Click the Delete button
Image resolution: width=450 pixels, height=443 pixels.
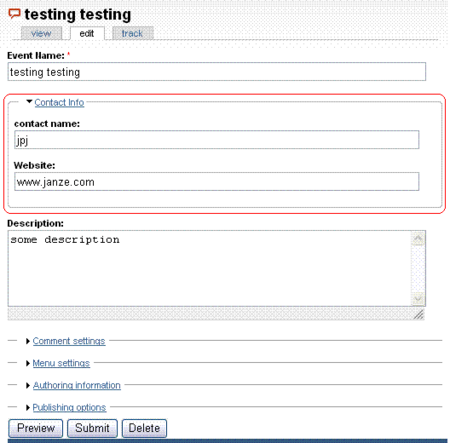tap(144, 428)
